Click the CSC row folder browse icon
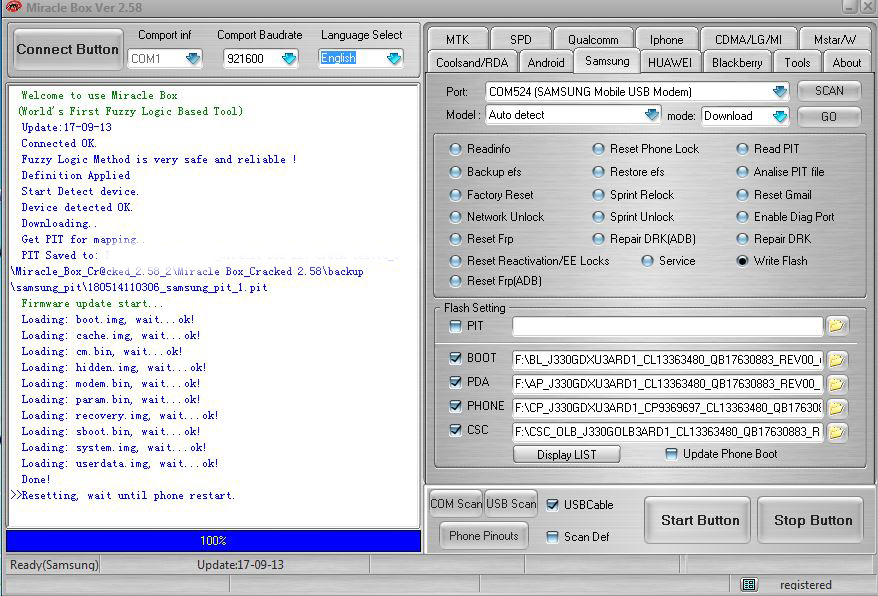The height and width of the screenshot is (596, 878). click(x=836, y=432)
